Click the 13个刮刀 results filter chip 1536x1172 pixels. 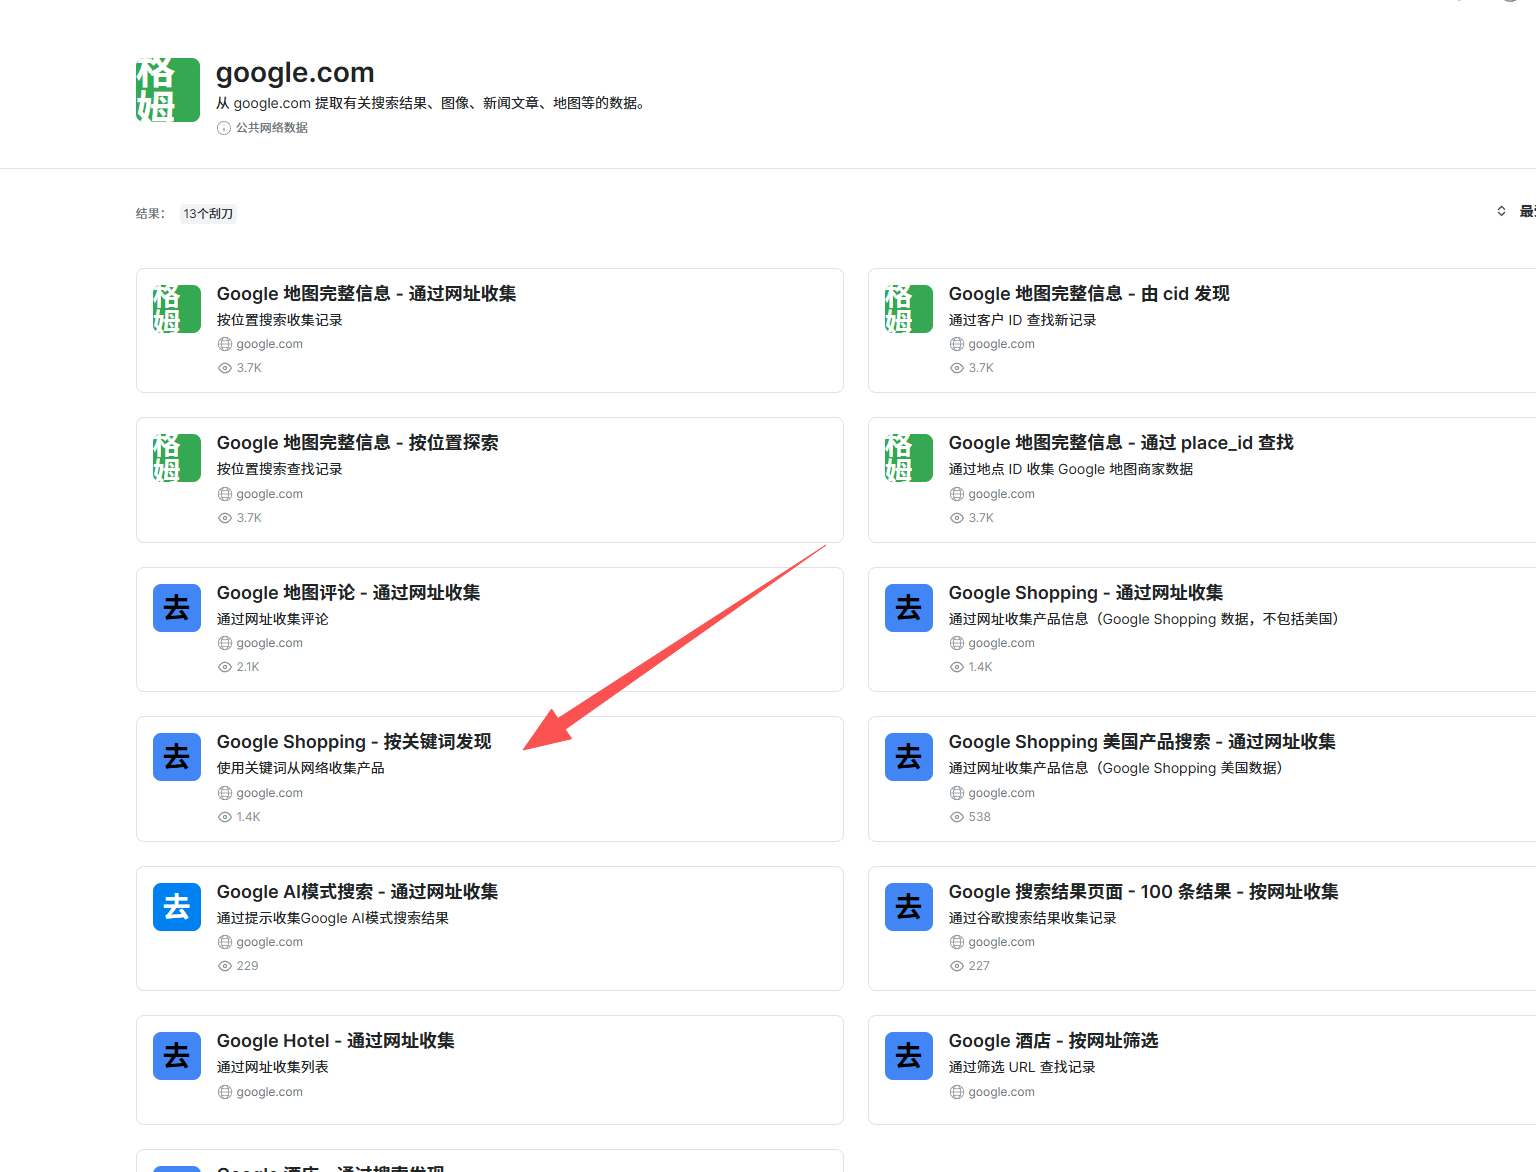(207, 213)
